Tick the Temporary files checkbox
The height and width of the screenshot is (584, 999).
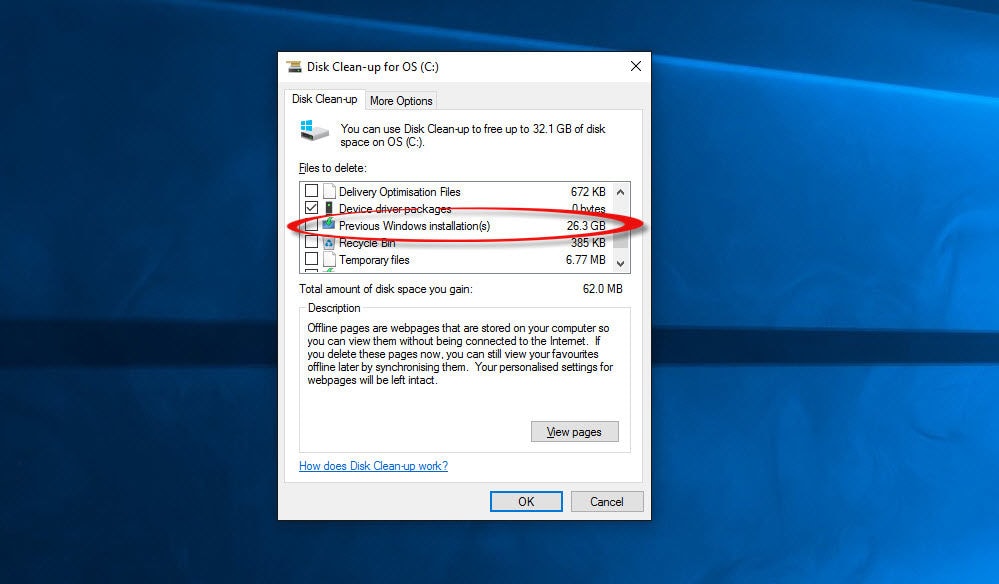pyautogui.click(x=311, y=259)
